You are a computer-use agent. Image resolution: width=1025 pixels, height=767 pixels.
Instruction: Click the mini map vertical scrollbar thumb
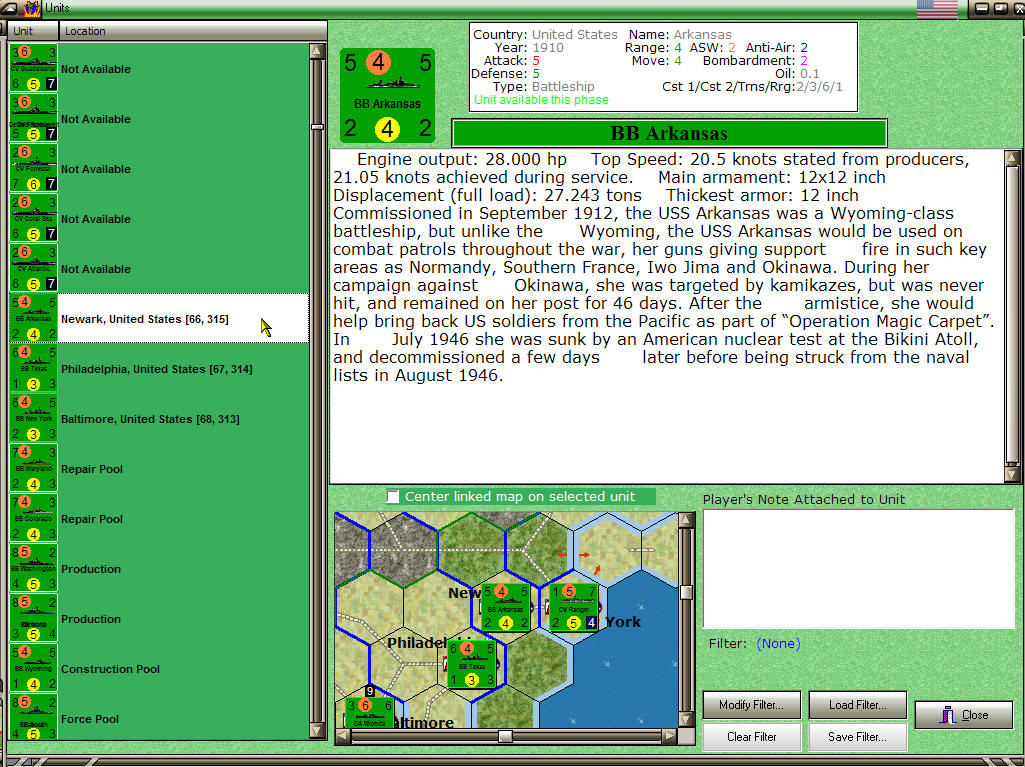pos(686,592)
